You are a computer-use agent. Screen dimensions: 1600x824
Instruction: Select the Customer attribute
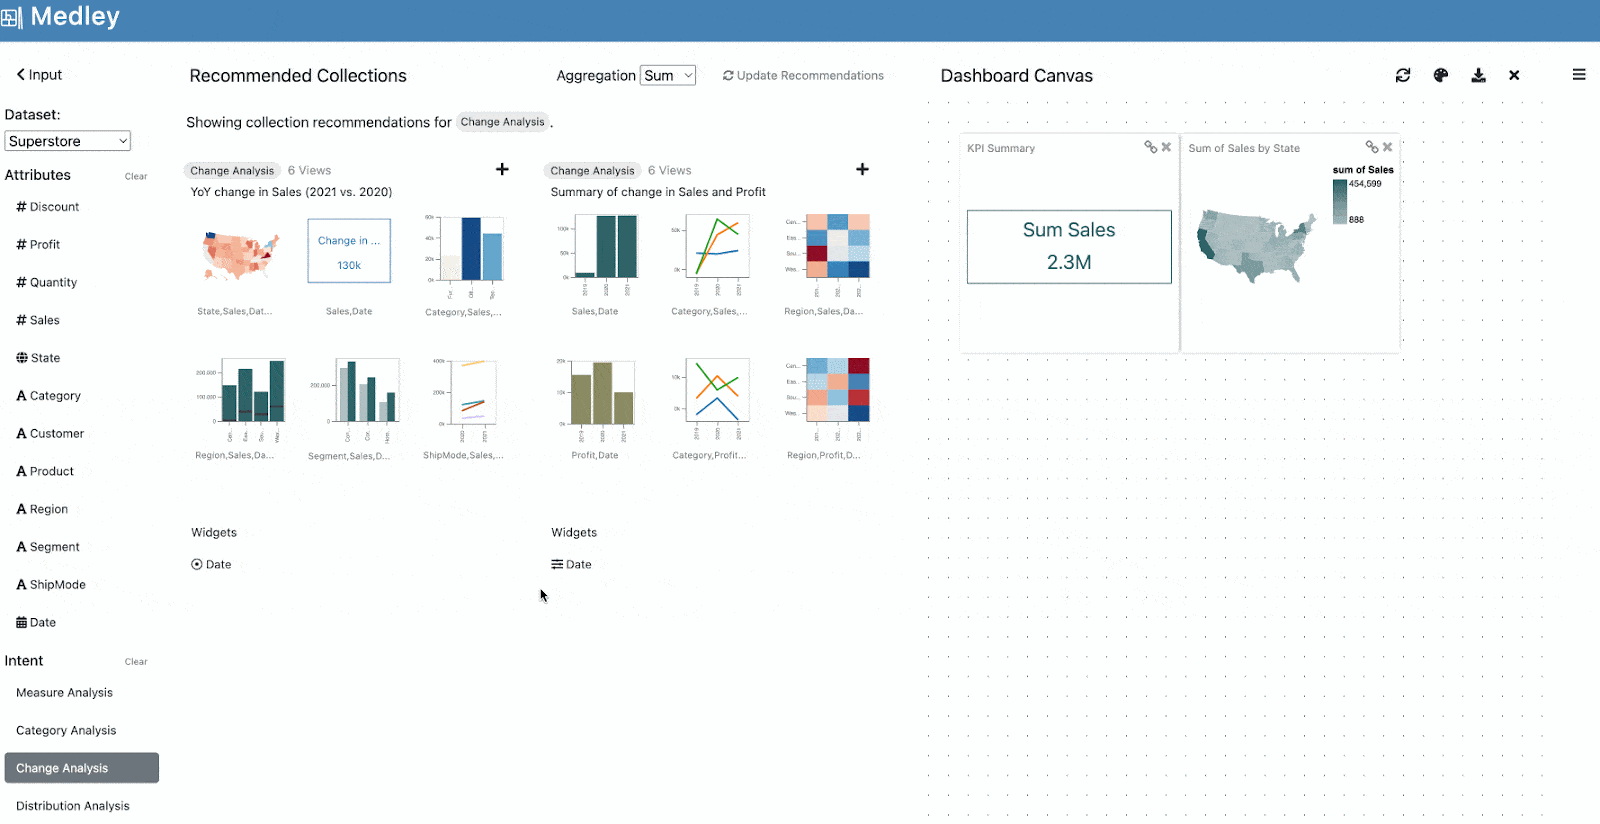[50, 434]
